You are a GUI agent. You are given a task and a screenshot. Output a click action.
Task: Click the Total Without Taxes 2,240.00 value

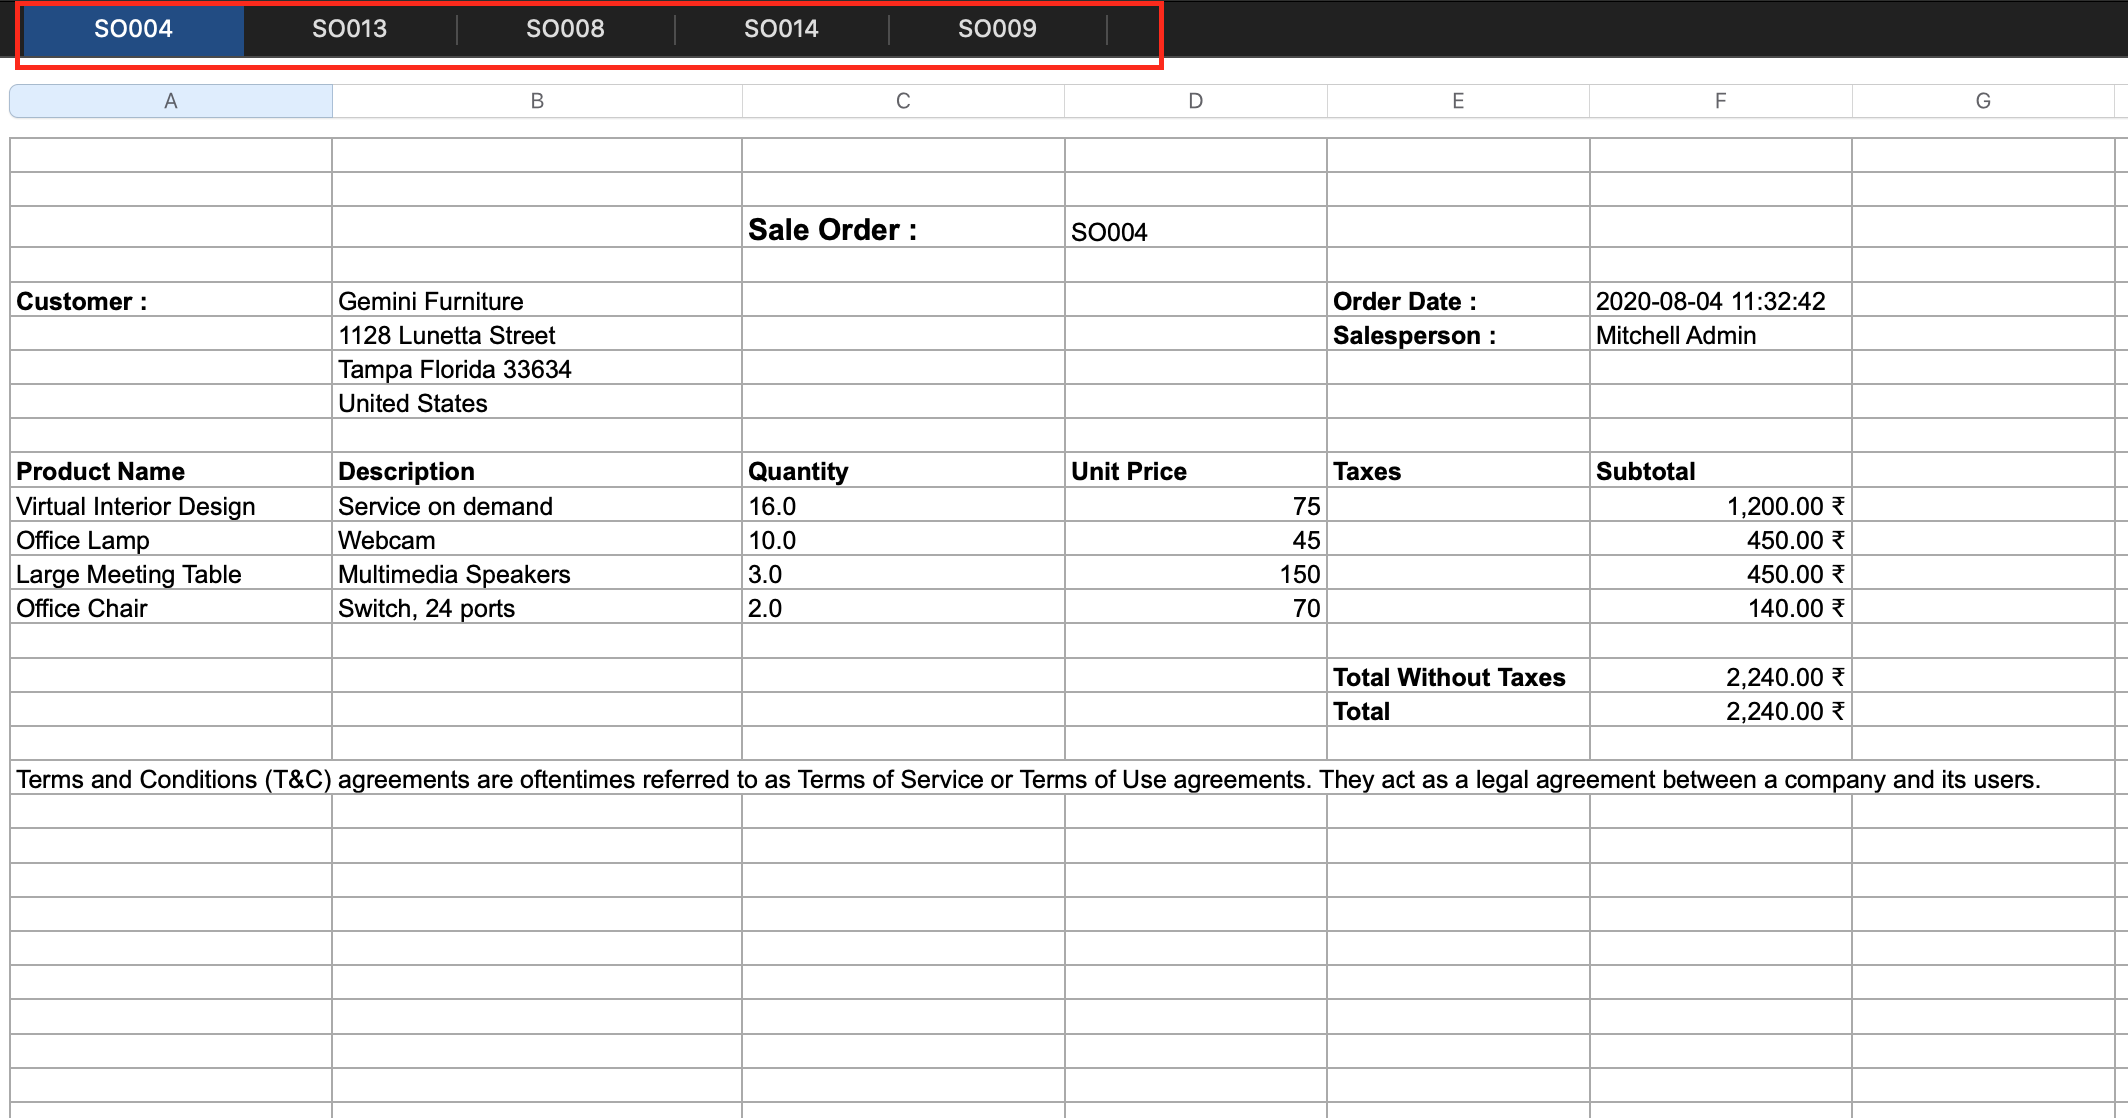[1721, 676]
